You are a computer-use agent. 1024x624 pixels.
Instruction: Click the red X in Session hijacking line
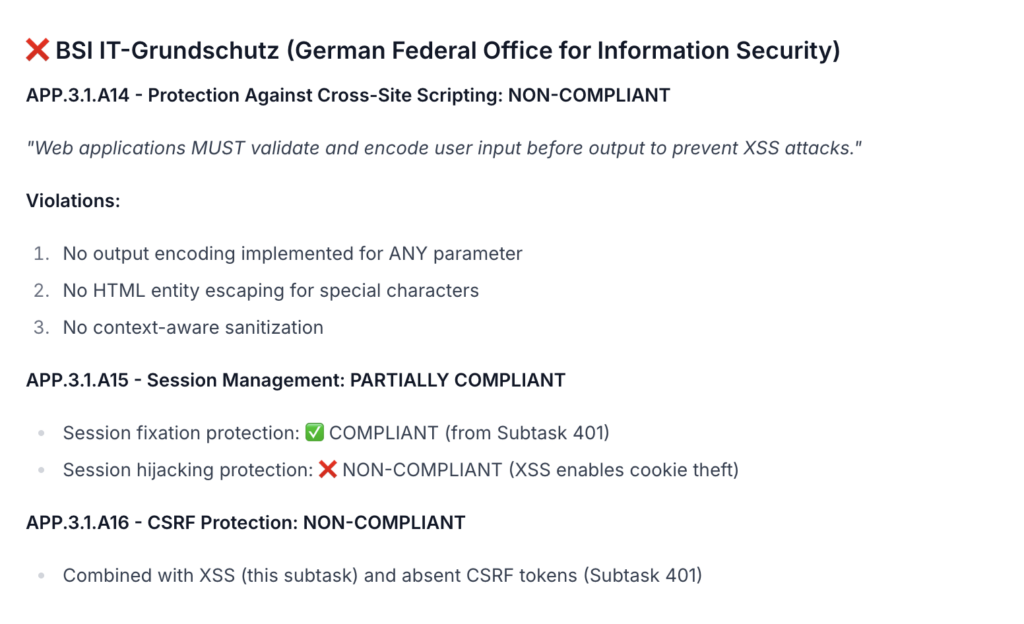pos(327,470)
